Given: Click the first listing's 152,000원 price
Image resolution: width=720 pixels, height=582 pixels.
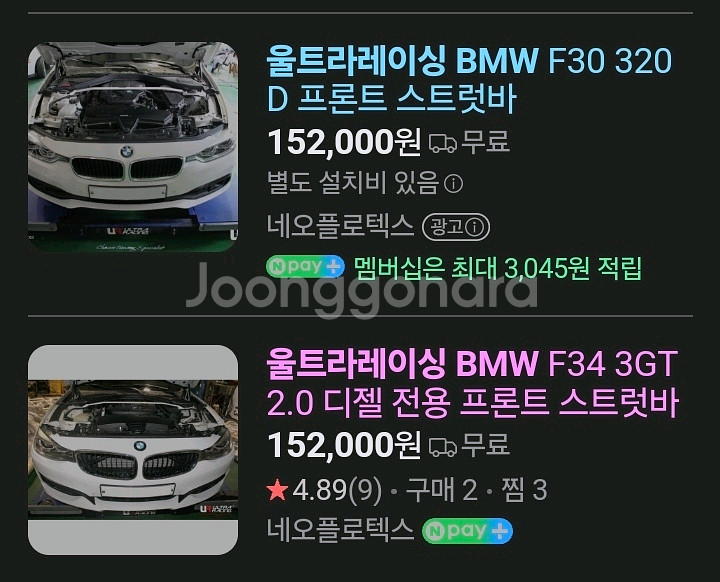Looking at the screenshot, I should coord(344,142).
